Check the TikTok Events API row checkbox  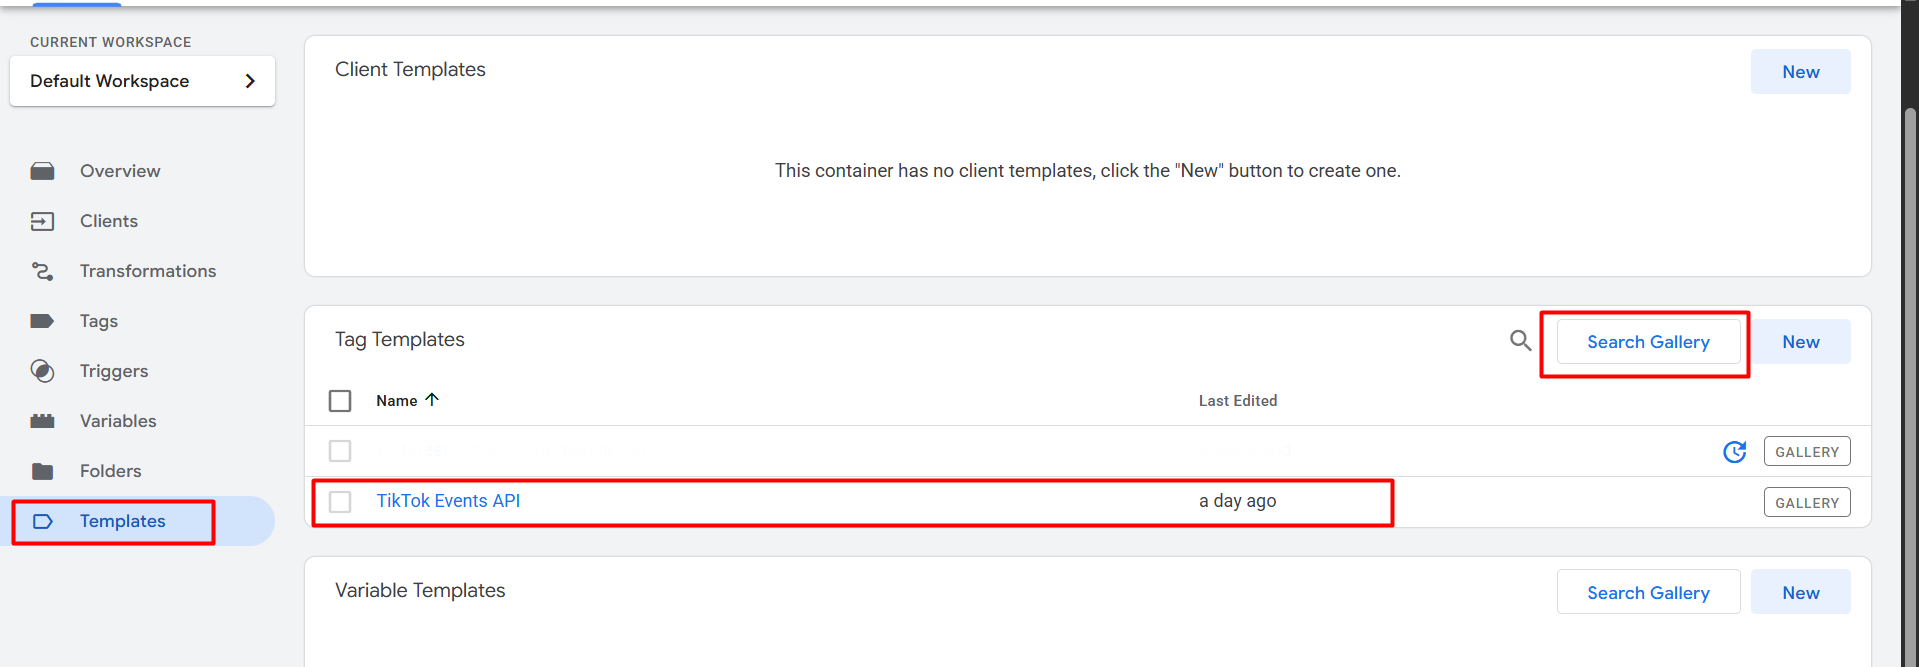(340, 502)
